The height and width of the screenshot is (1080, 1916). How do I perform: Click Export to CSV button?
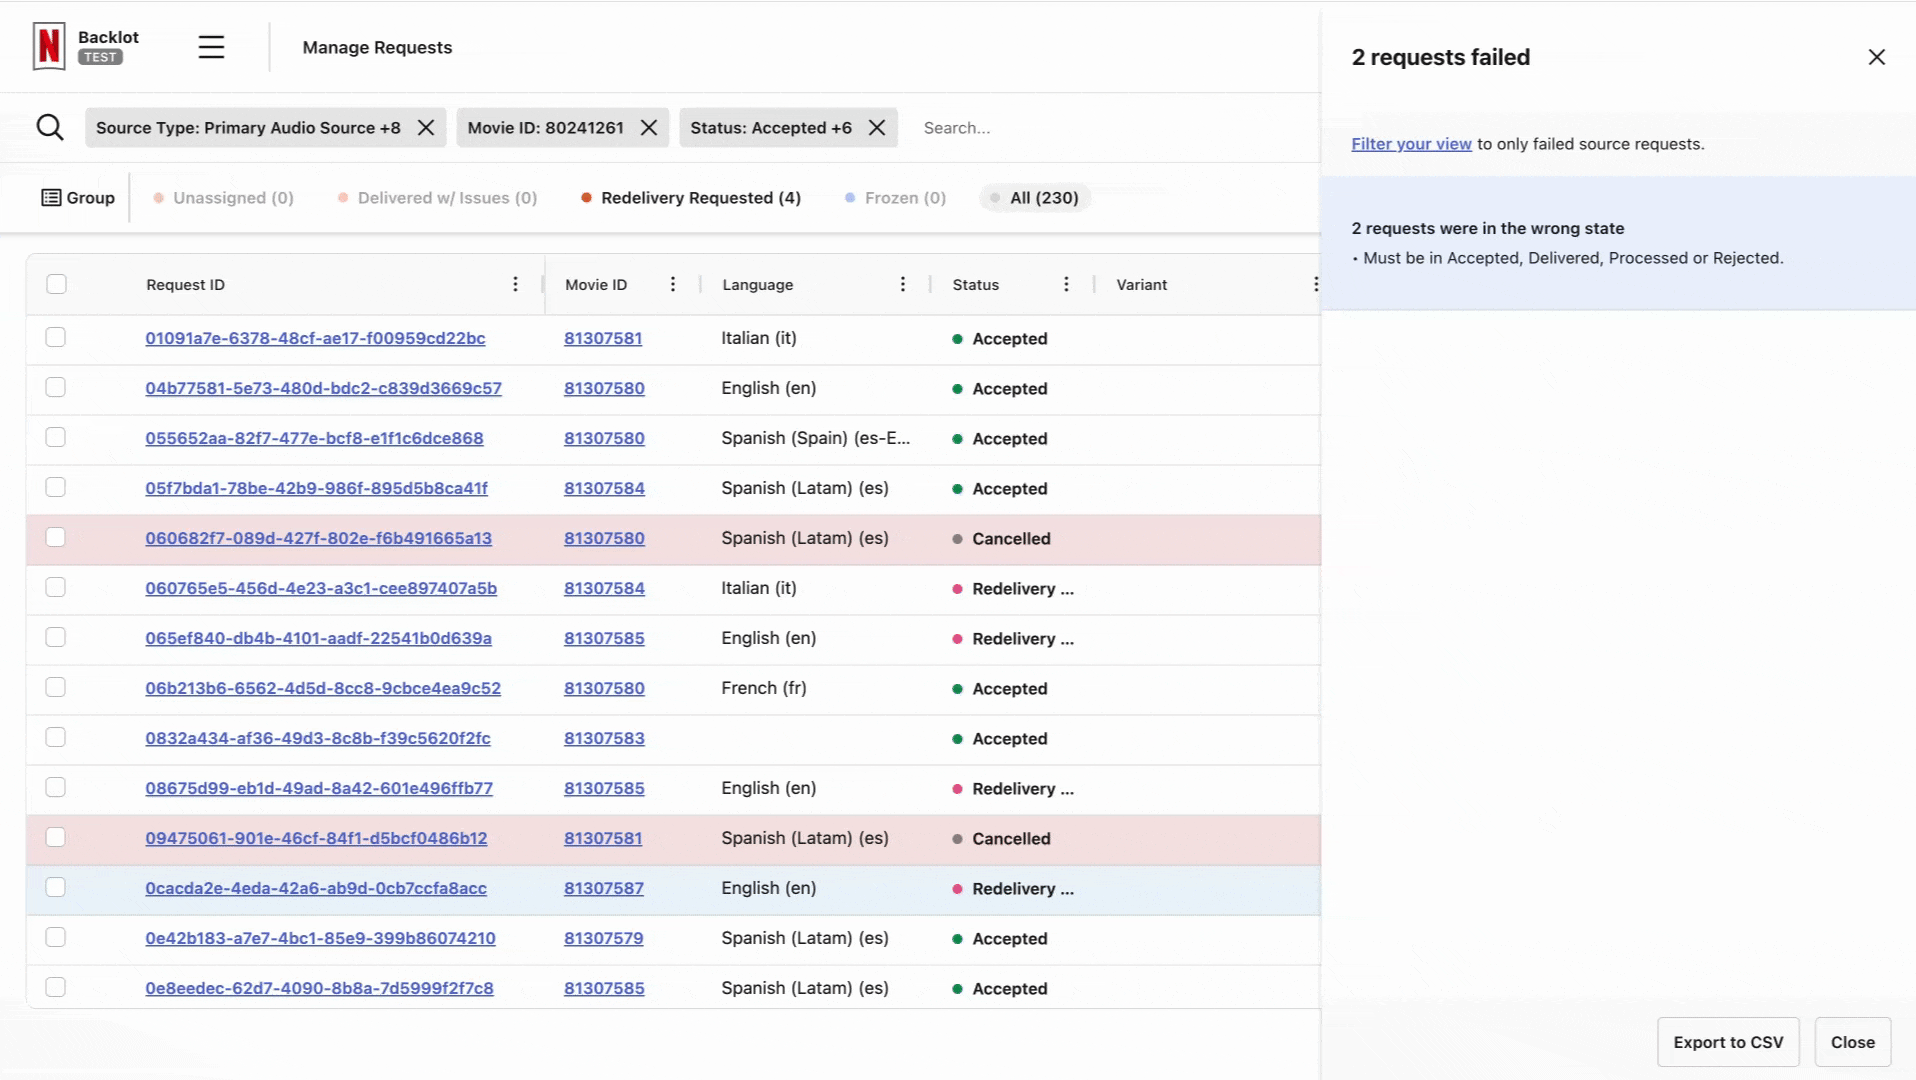[1727, 1042]
